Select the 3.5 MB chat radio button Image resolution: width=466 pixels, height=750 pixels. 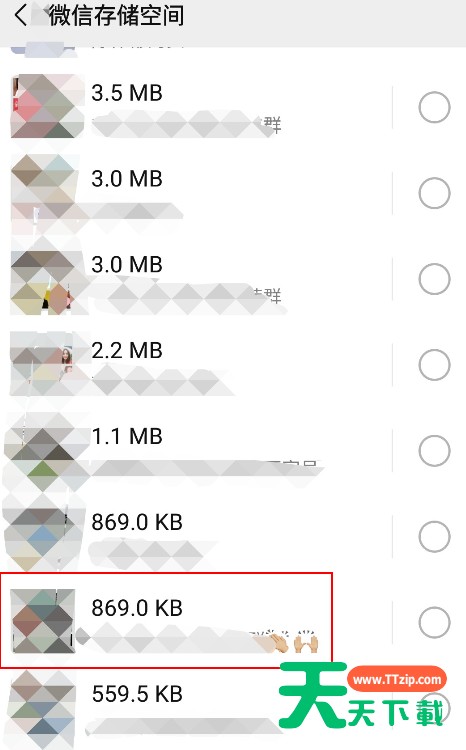(434, 107)
